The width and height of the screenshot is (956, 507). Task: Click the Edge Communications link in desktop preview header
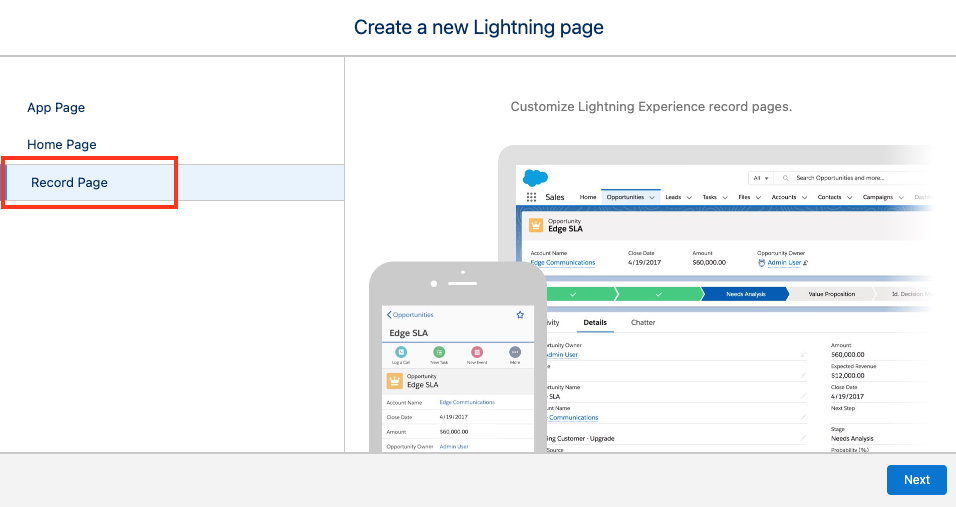[x=563, y=263]
